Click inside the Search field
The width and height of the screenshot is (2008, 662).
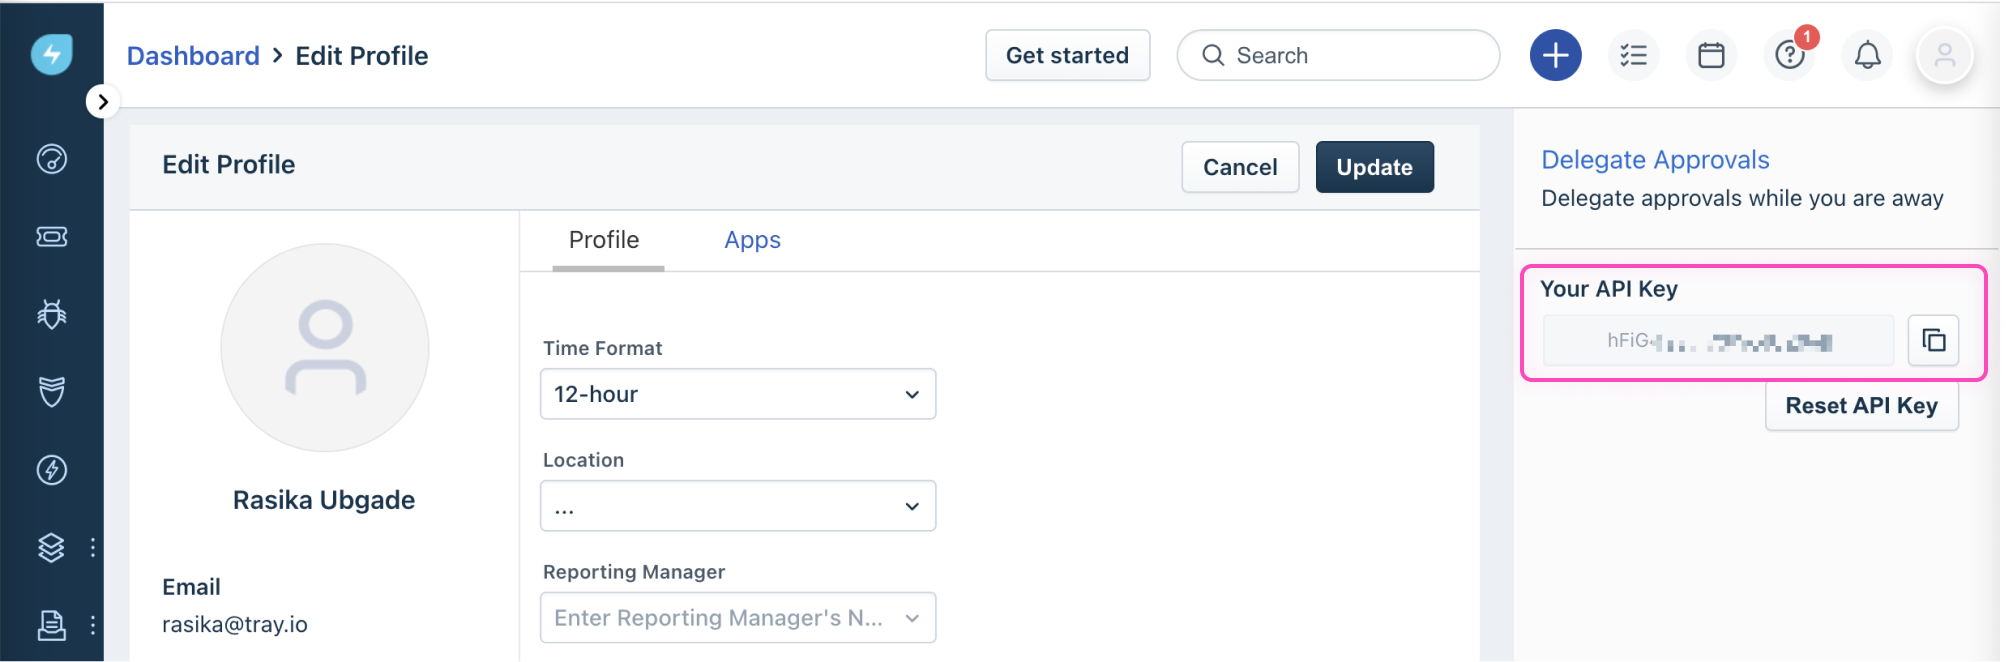point(1338,55)
